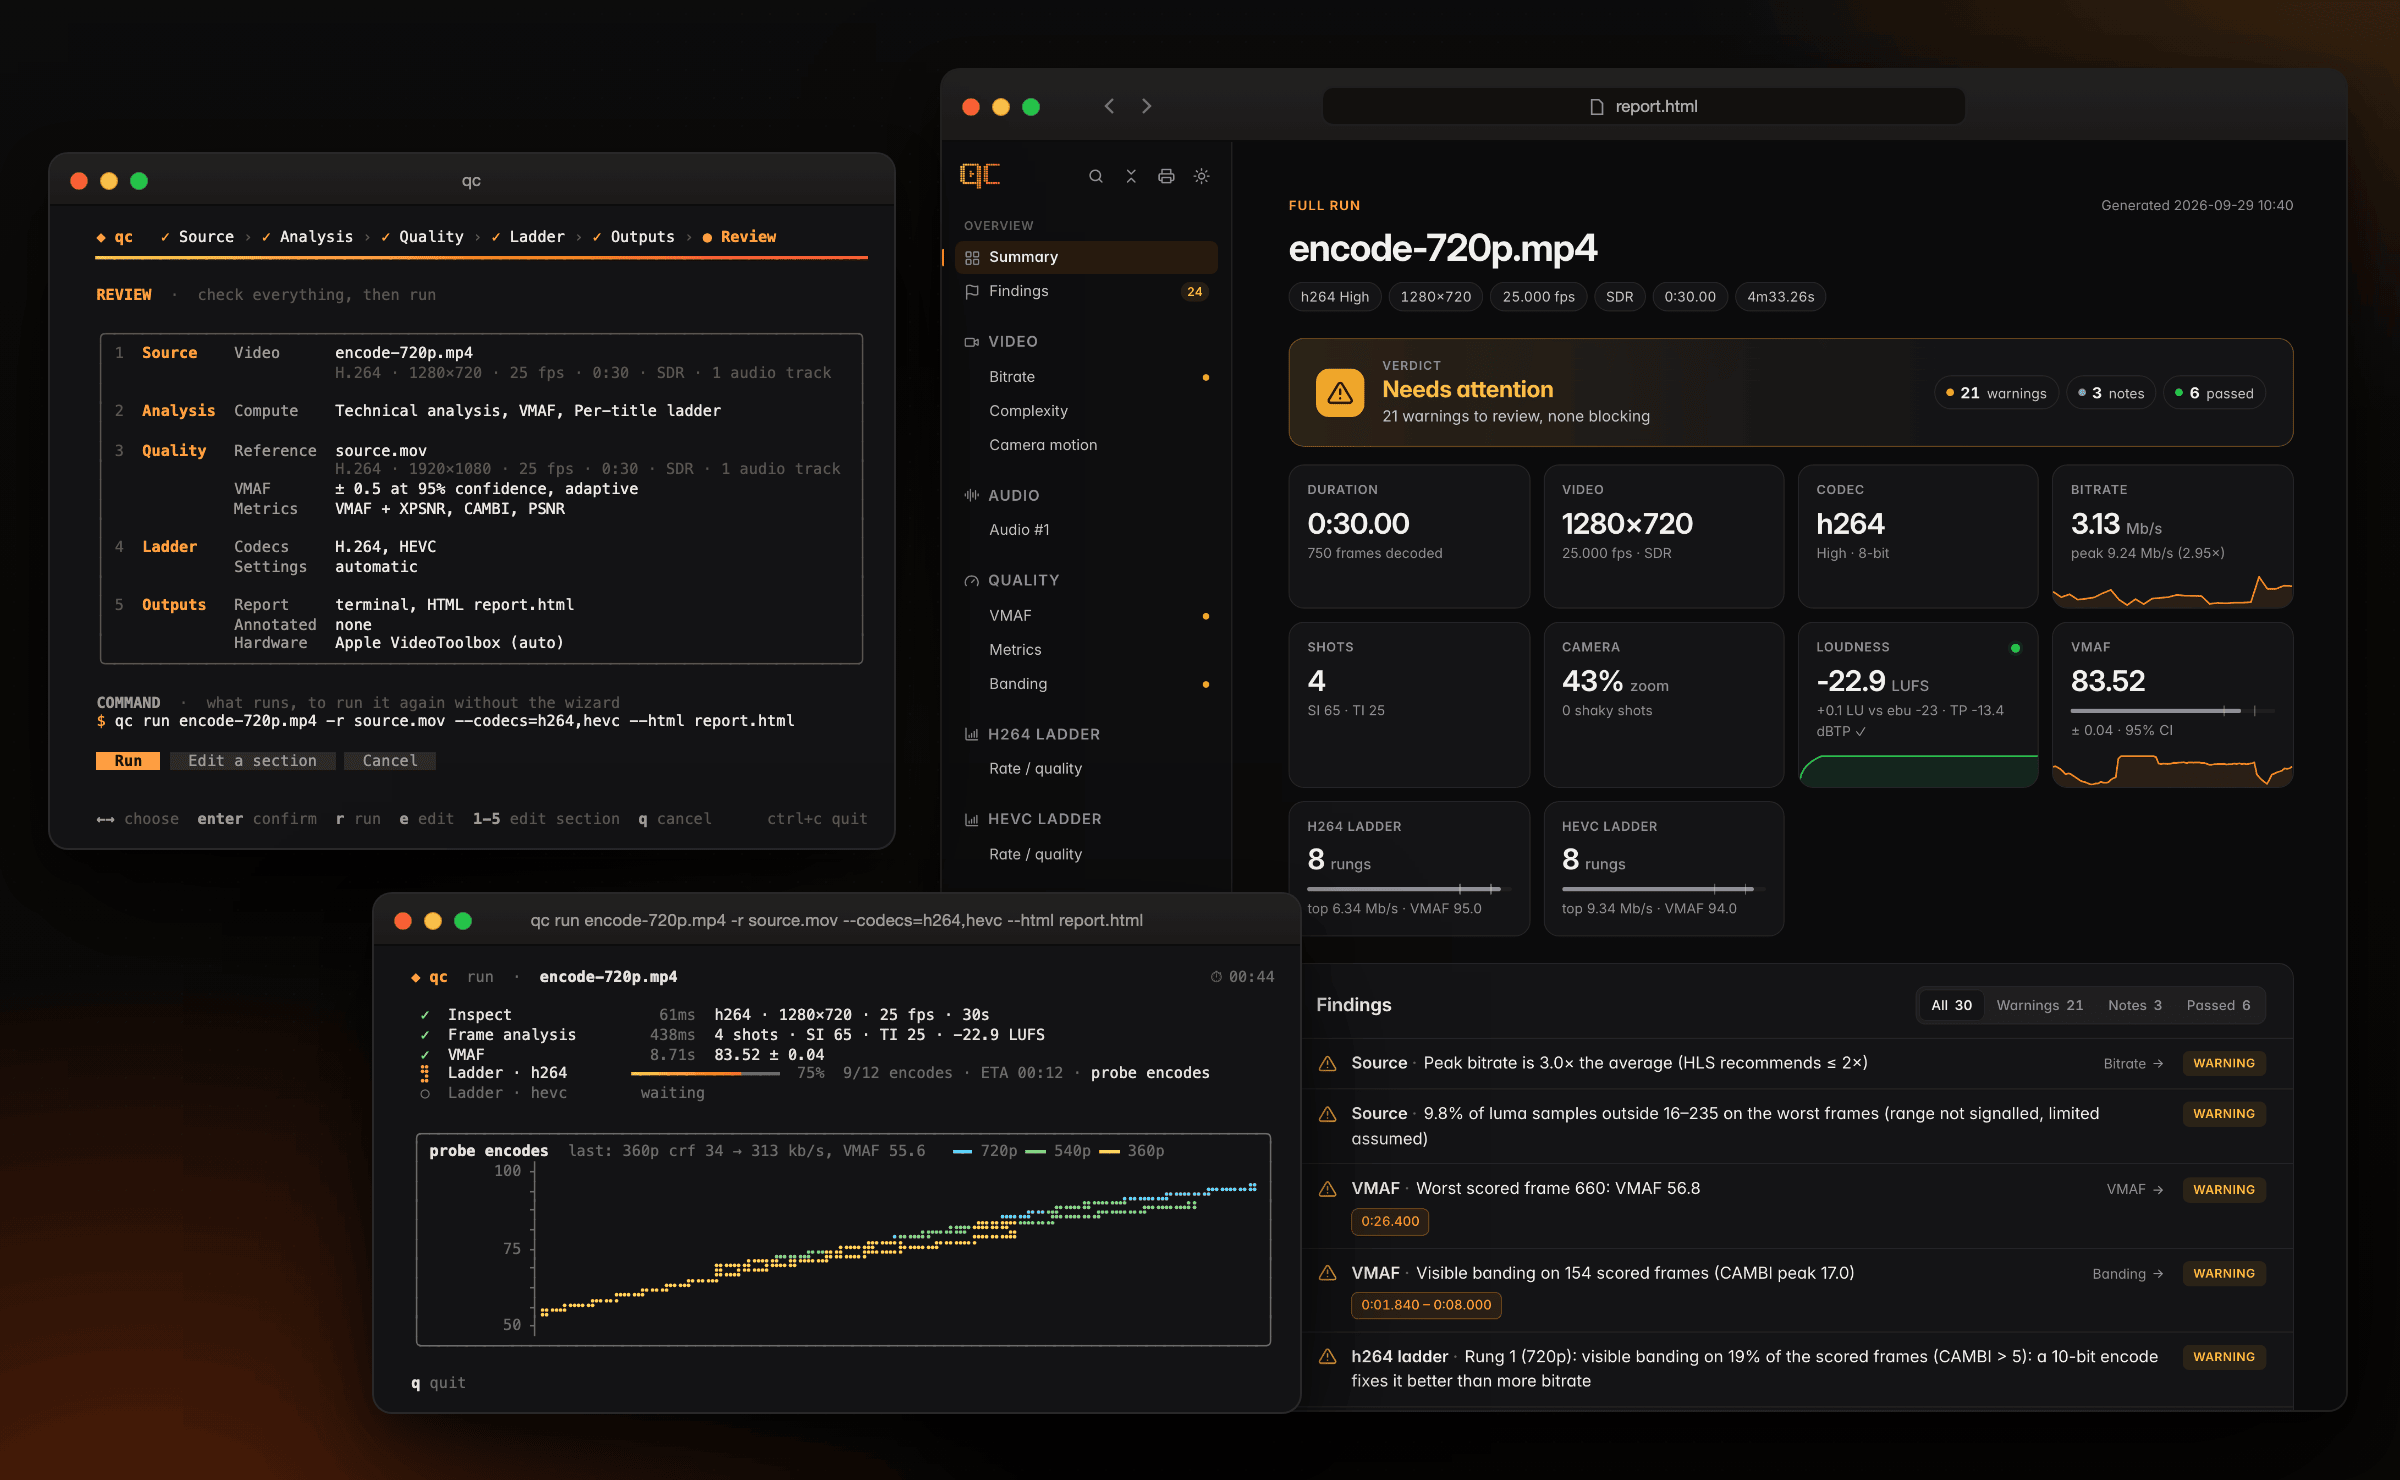Select the Review step in wizard breadcrumb

coord(739,237)
